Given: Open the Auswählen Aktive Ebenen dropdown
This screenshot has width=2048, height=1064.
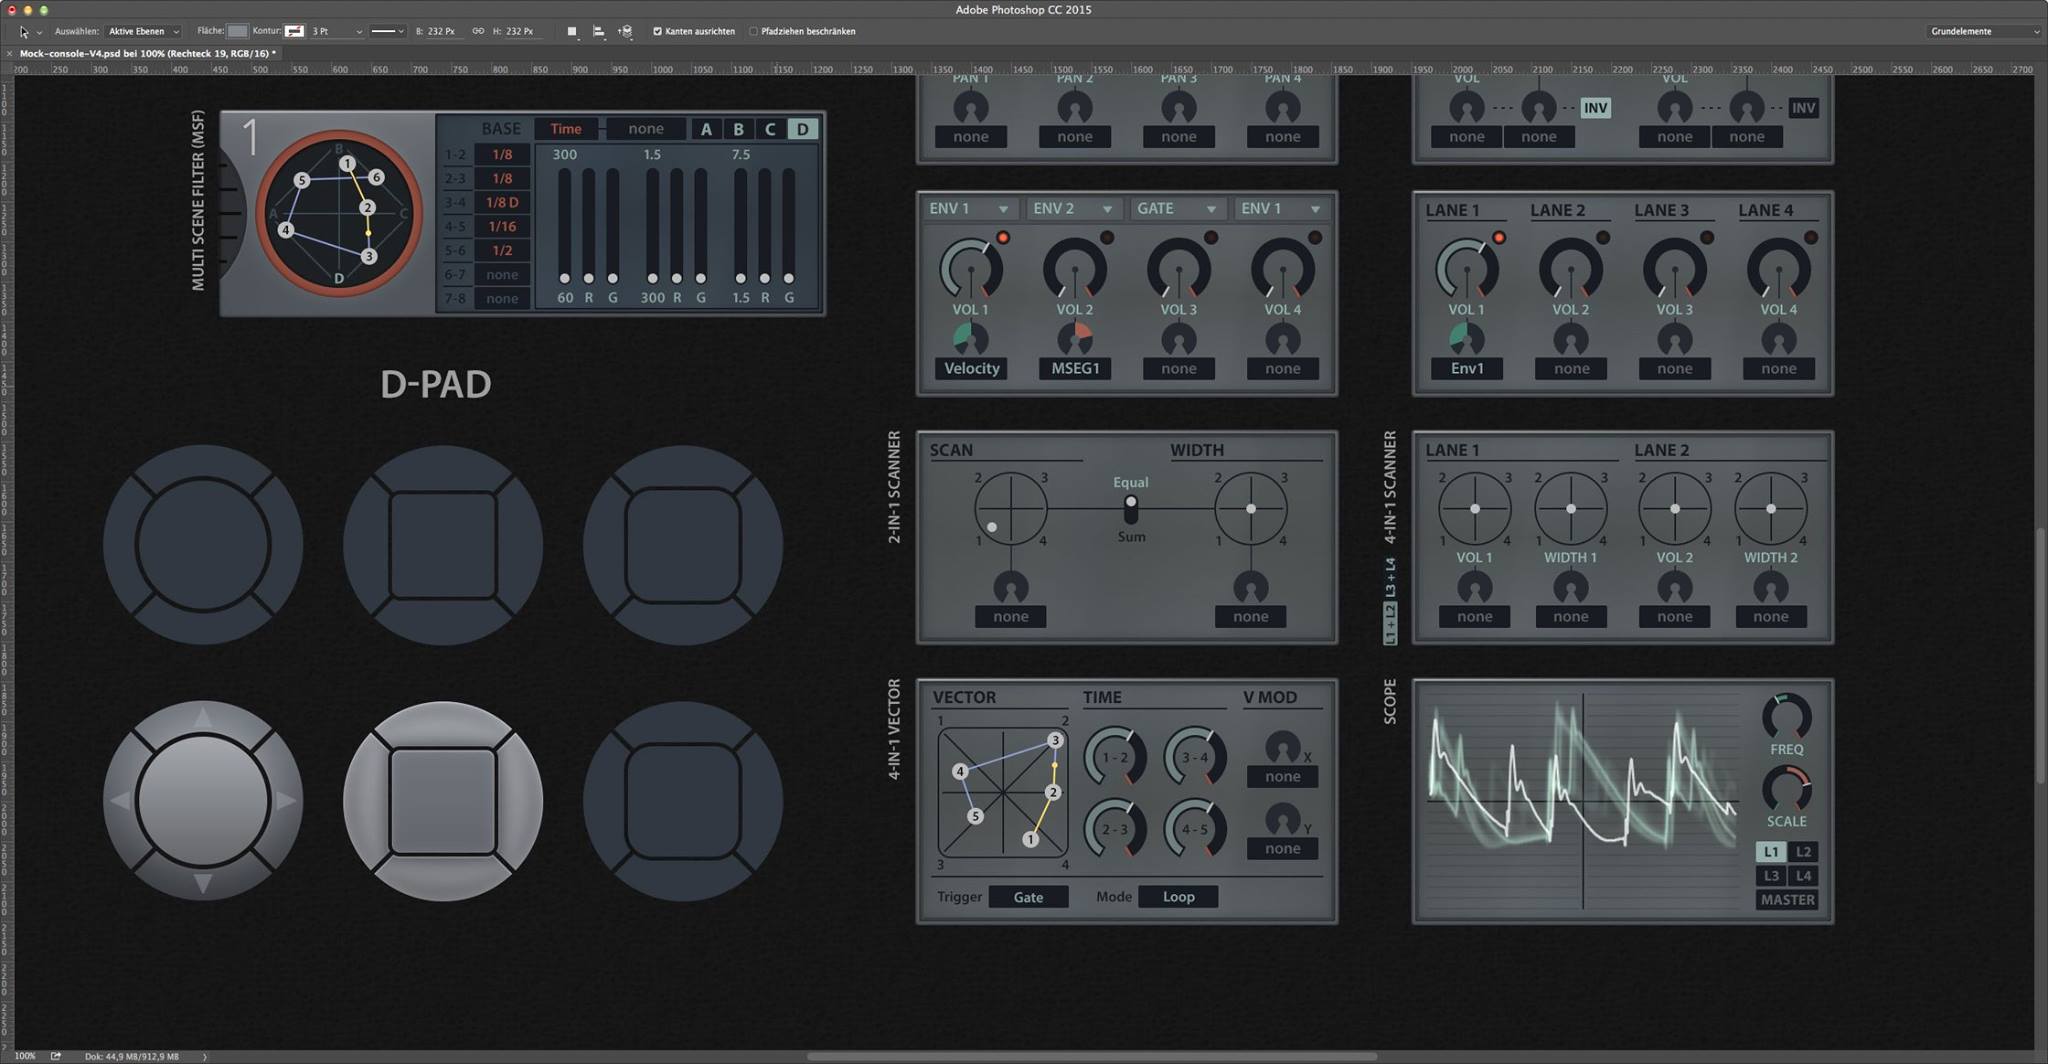Looking at the screenshot, I should 143,32.
